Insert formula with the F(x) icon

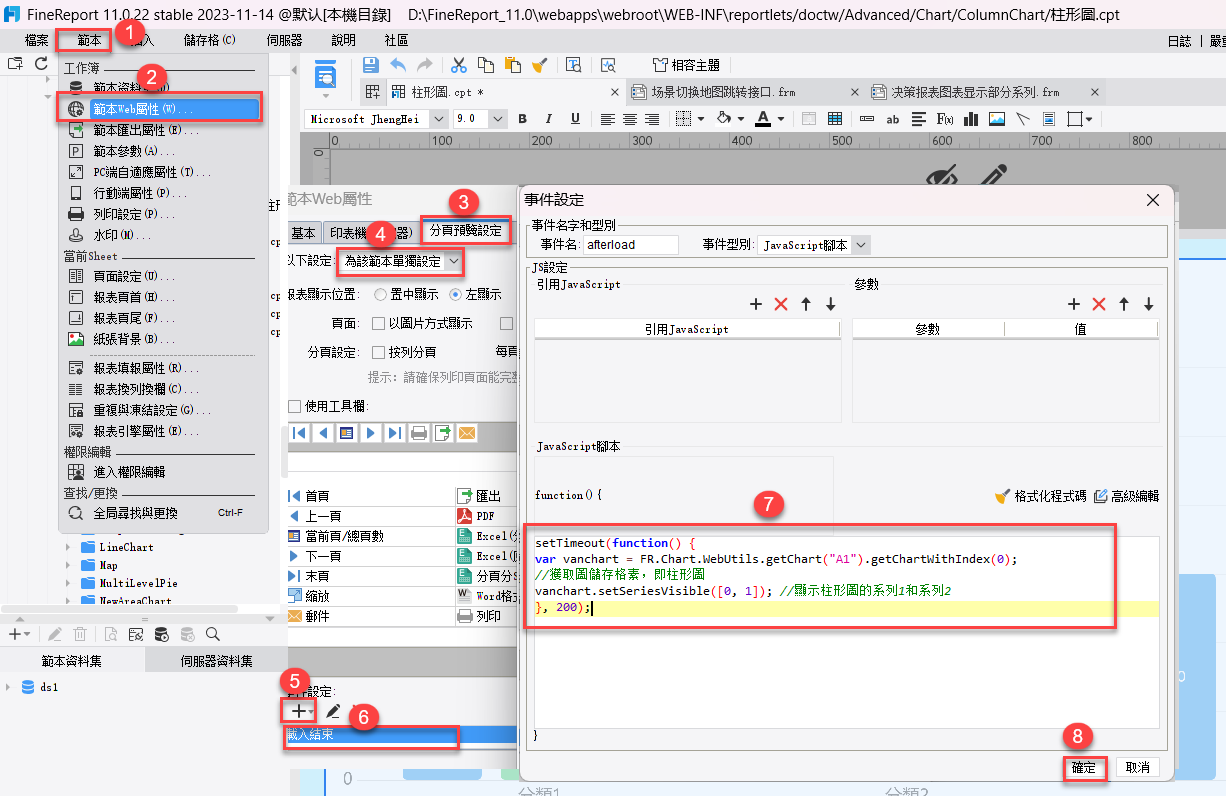(944, 118)
